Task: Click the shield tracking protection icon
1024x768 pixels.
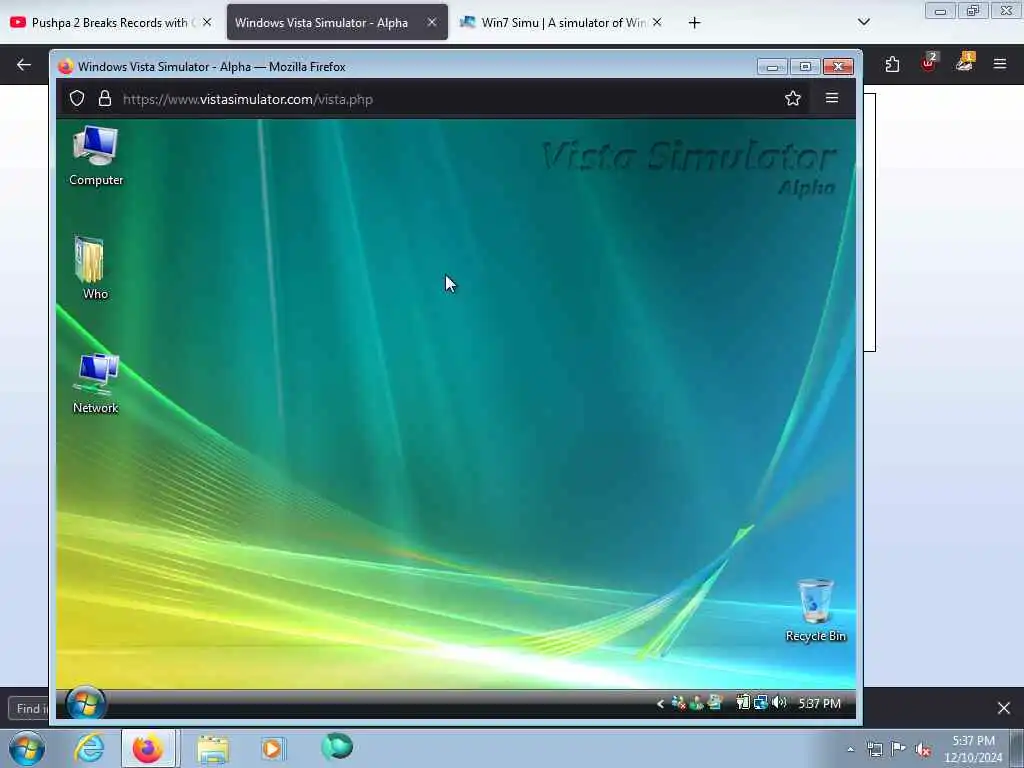Action: pos(77,99)
